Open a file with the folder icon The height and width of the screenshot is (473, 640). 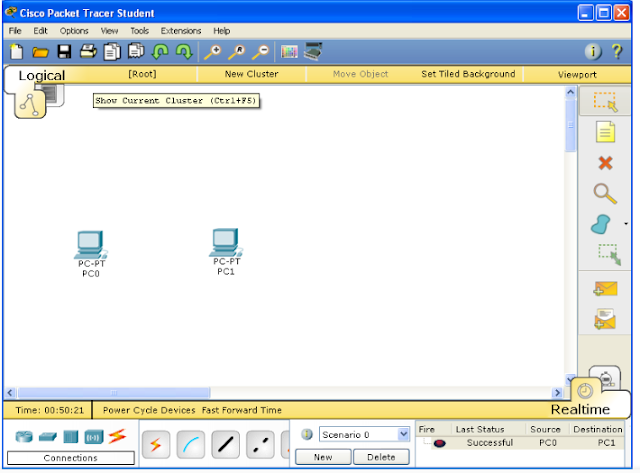tap(40, 52)
